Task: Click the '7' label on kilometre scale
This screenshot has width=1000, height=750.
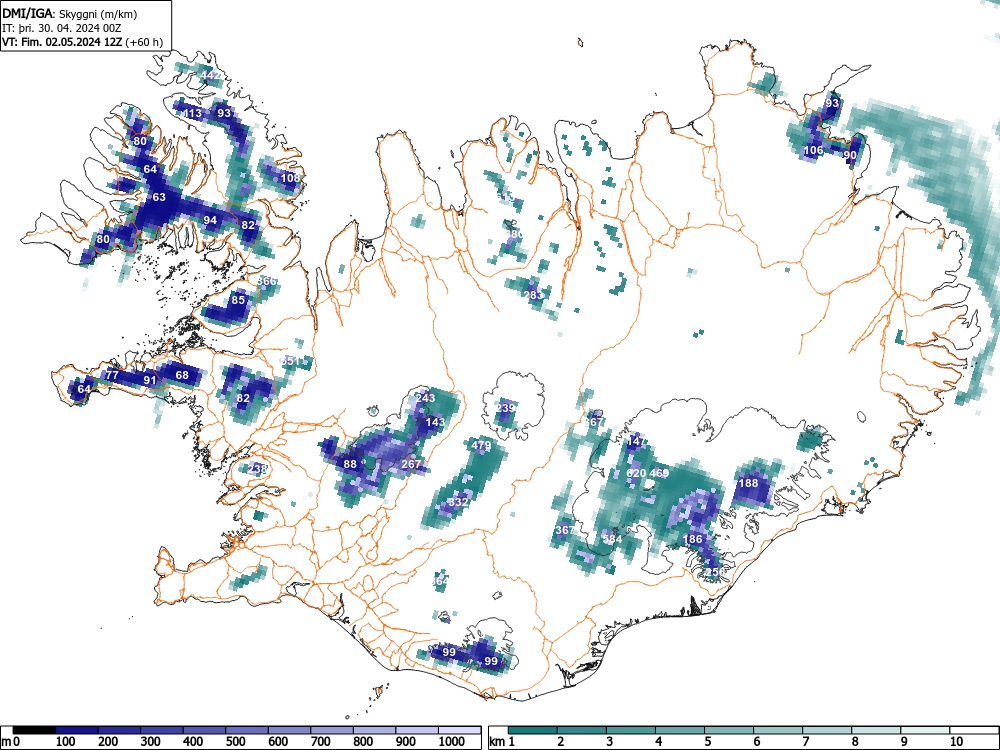Action: [x=805, y=741]
